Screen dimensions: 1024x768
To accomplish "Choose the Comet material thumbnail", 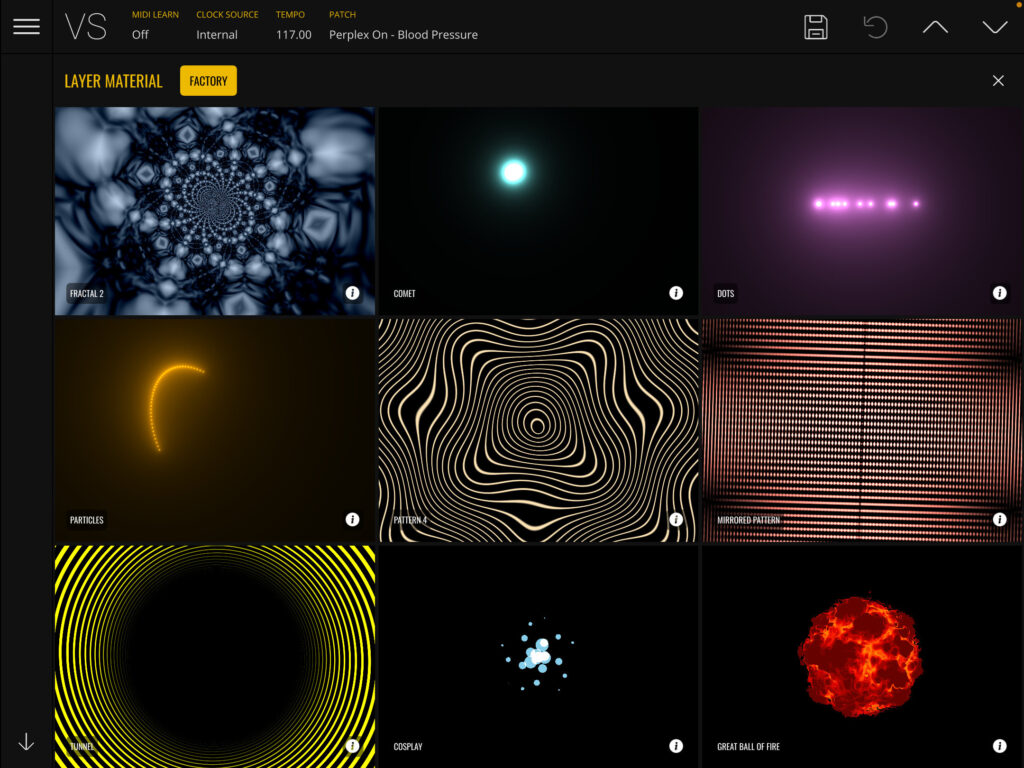I will point(538,211).
